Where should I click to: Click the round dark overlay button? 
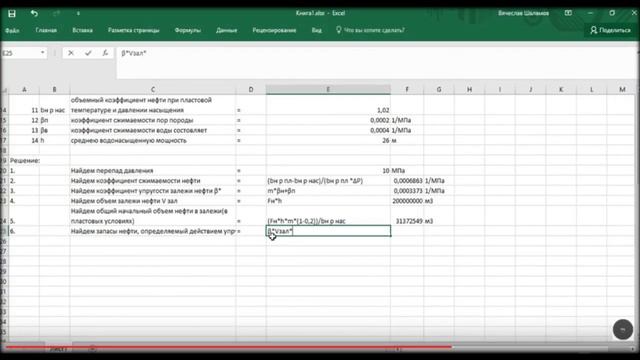point(622,329)
